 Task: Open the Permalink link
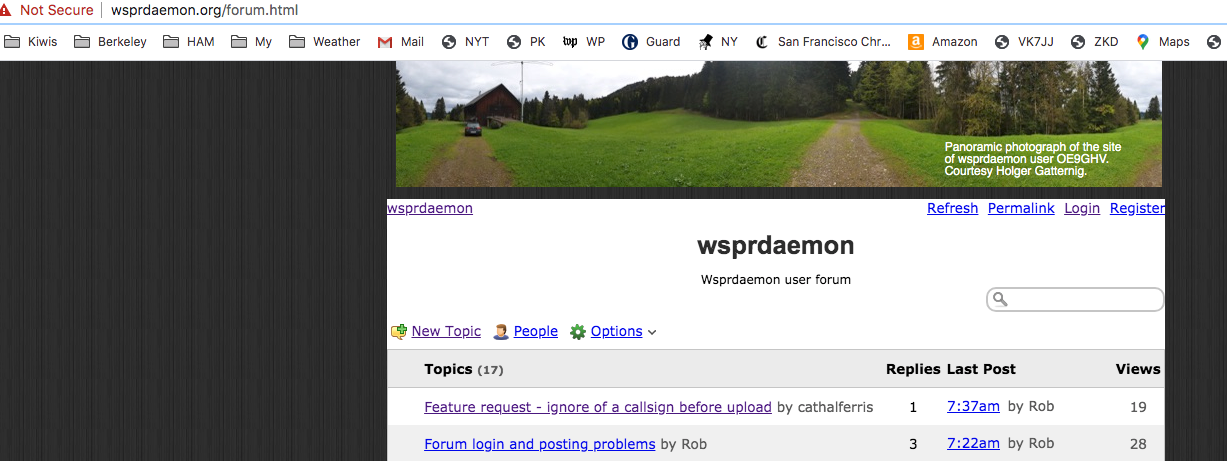coord(1021,208)
